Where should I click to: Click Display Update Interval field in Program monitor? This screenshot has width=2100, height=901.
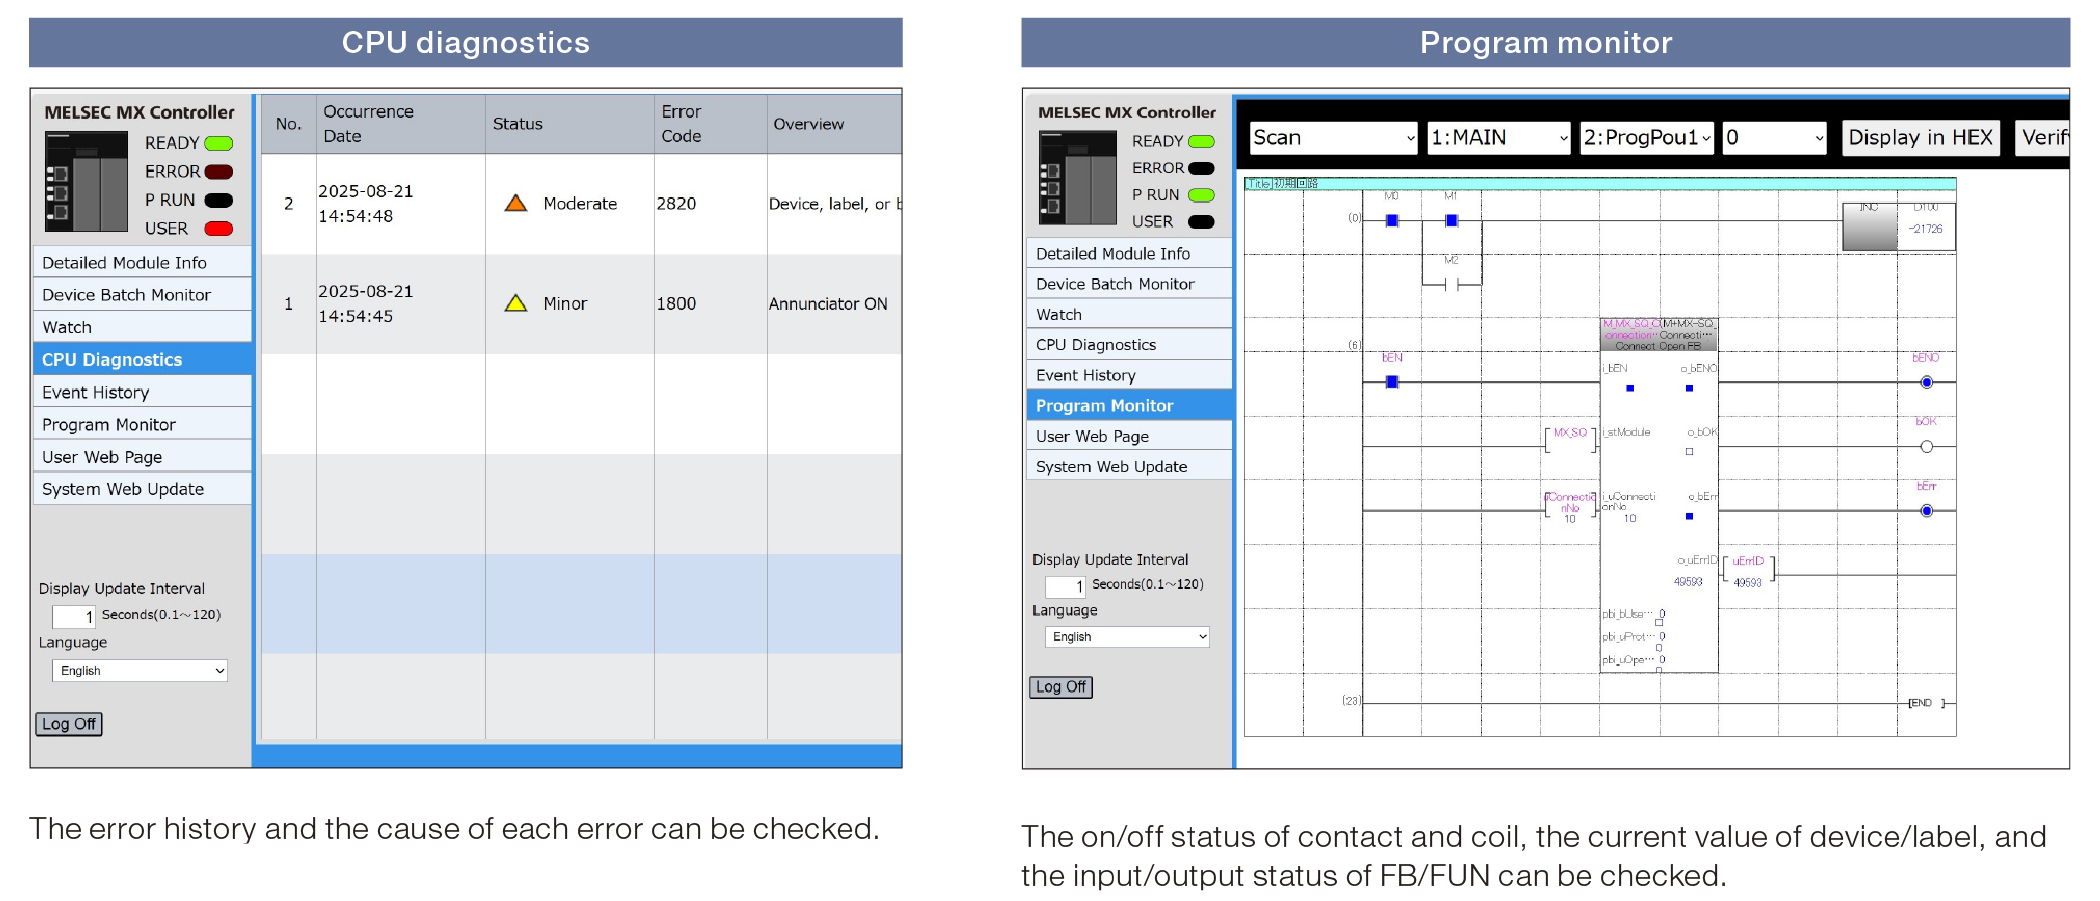[1065, 586]
